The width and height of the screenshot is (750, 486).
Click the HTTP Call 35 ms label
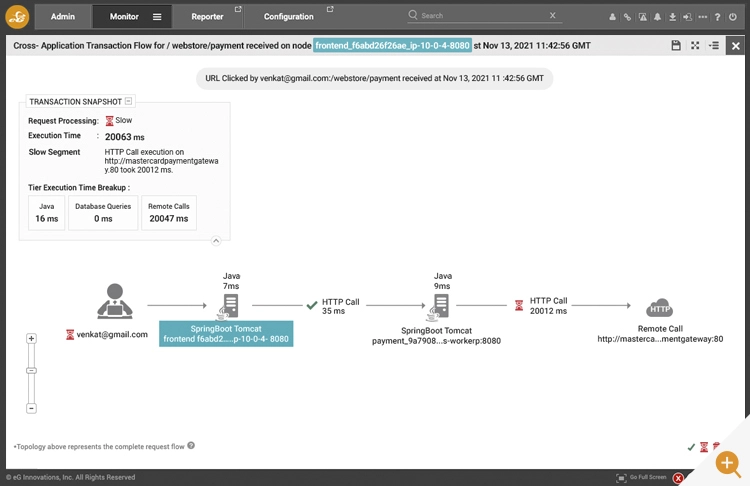pos(340,306)
